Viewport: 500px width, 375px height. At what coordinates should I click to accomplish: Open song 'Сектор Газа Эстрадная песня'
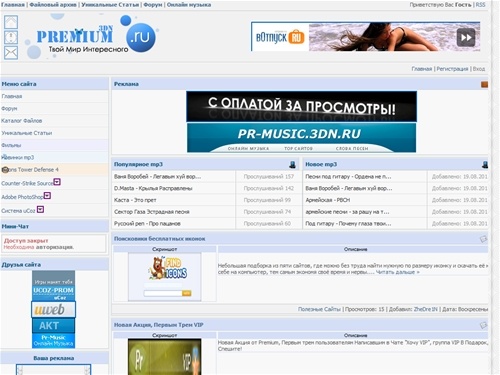pyautogui.click(x=152, y=212)
